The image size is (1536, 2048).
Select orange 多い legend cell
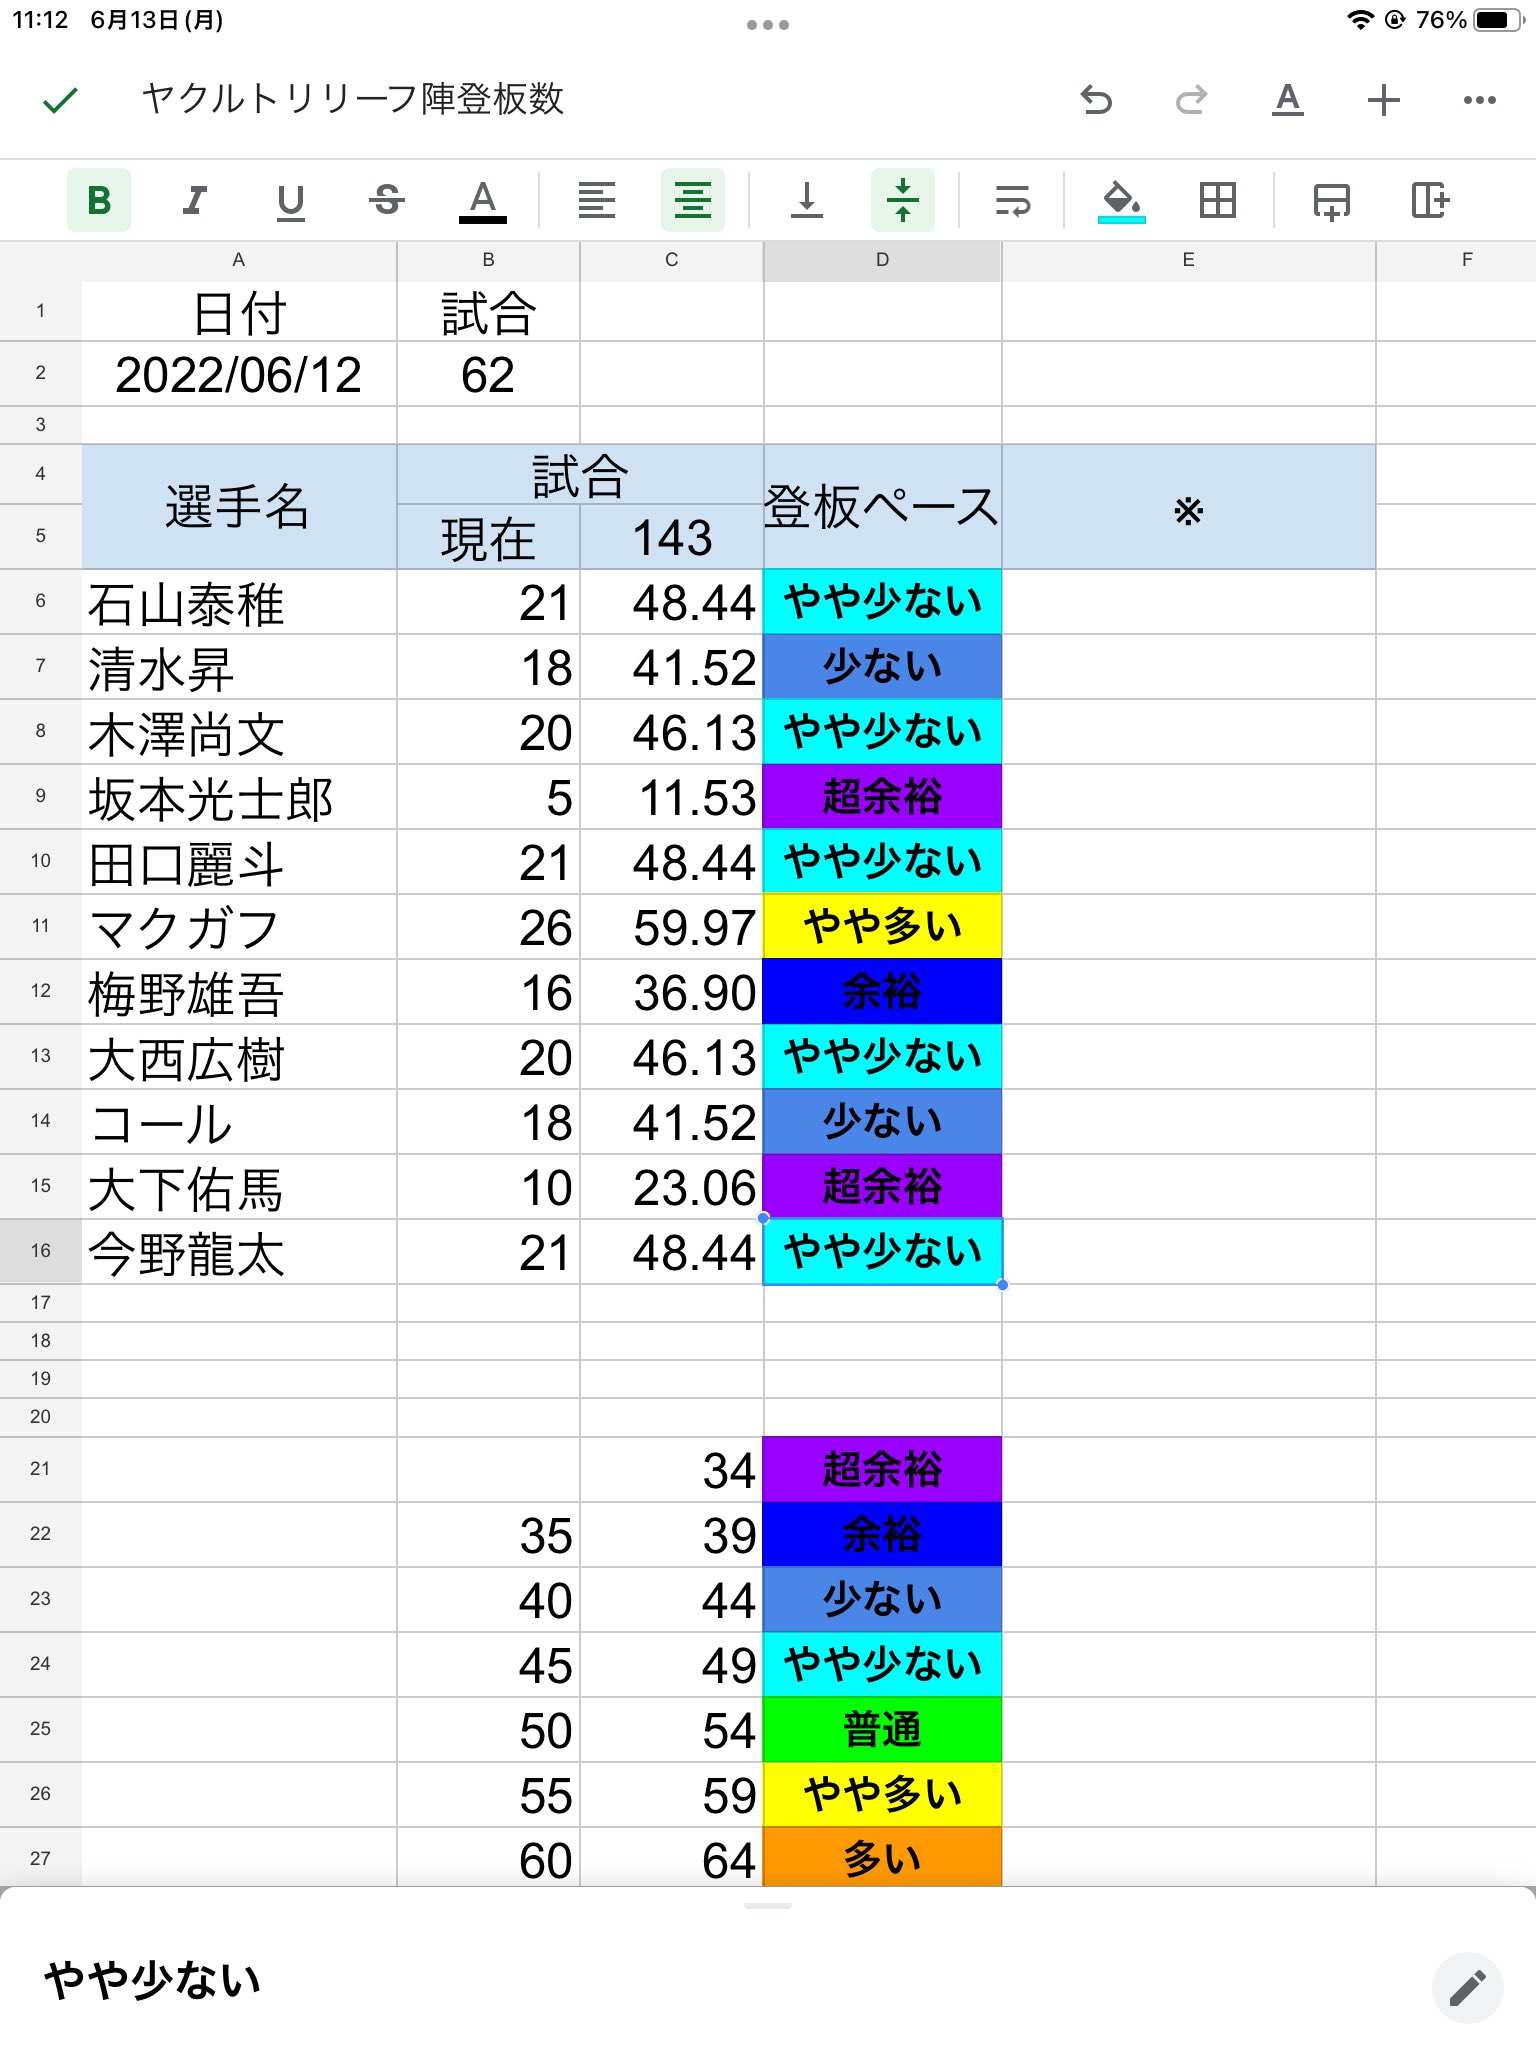coord(882,1858)
